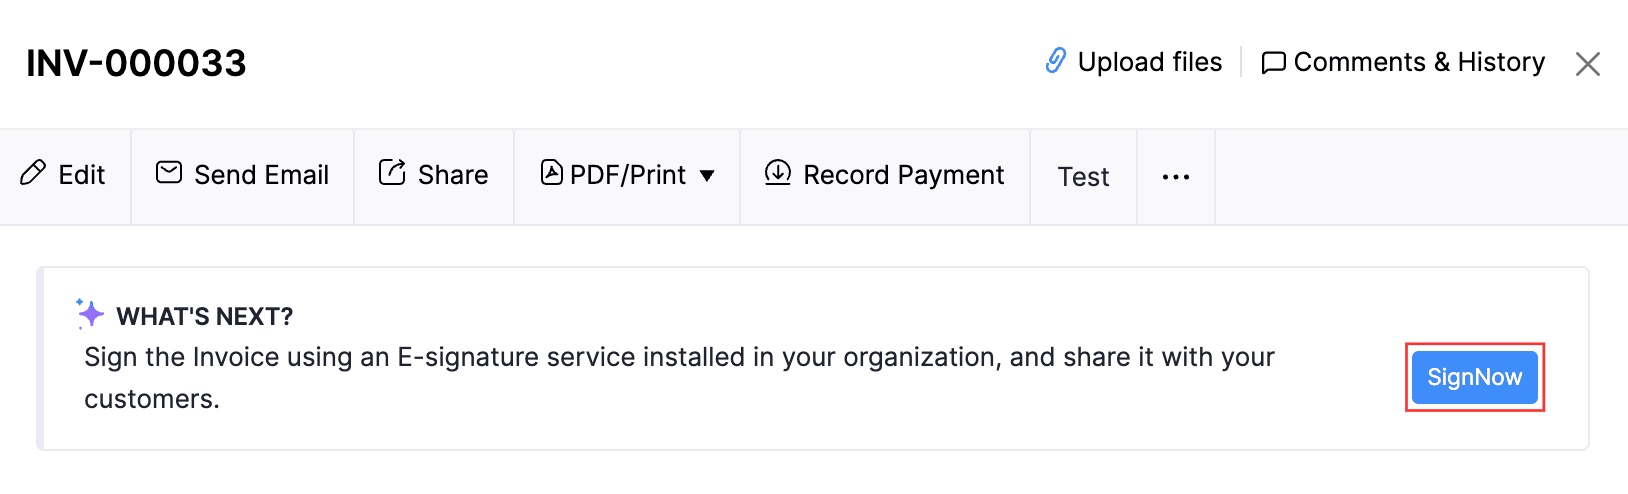Click the sparkle icon beside What's Next

tap(90, 314)
